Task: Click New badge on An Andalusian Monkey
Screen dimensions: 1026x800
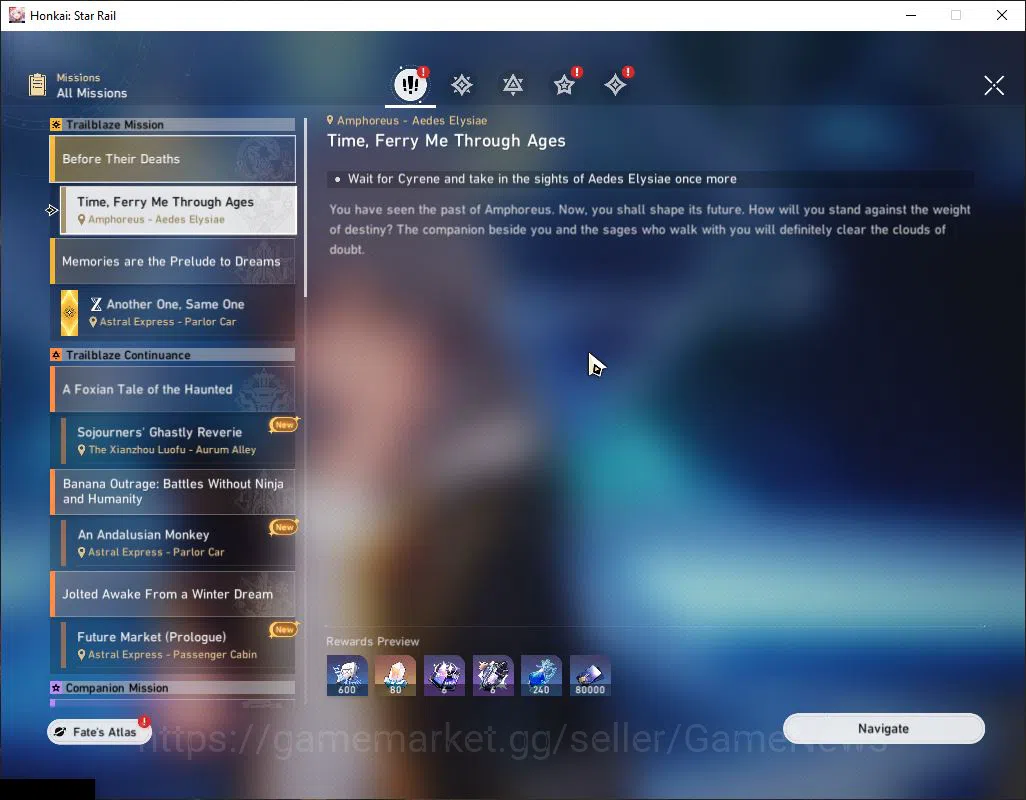Action: pyautogui.click(x=284, y=527)
